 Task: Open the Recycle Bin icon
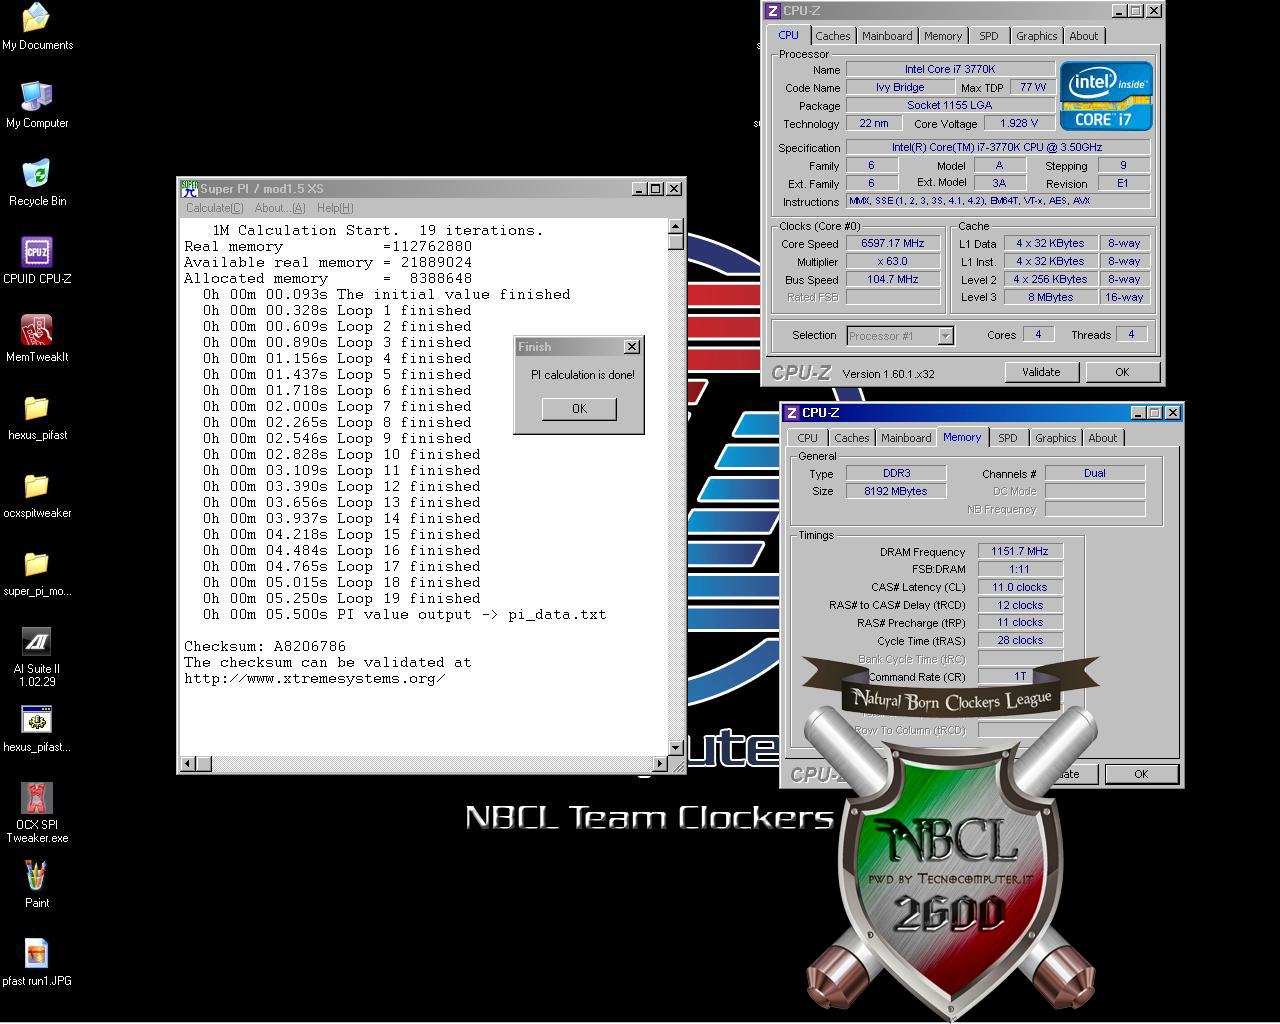point(37,182)
